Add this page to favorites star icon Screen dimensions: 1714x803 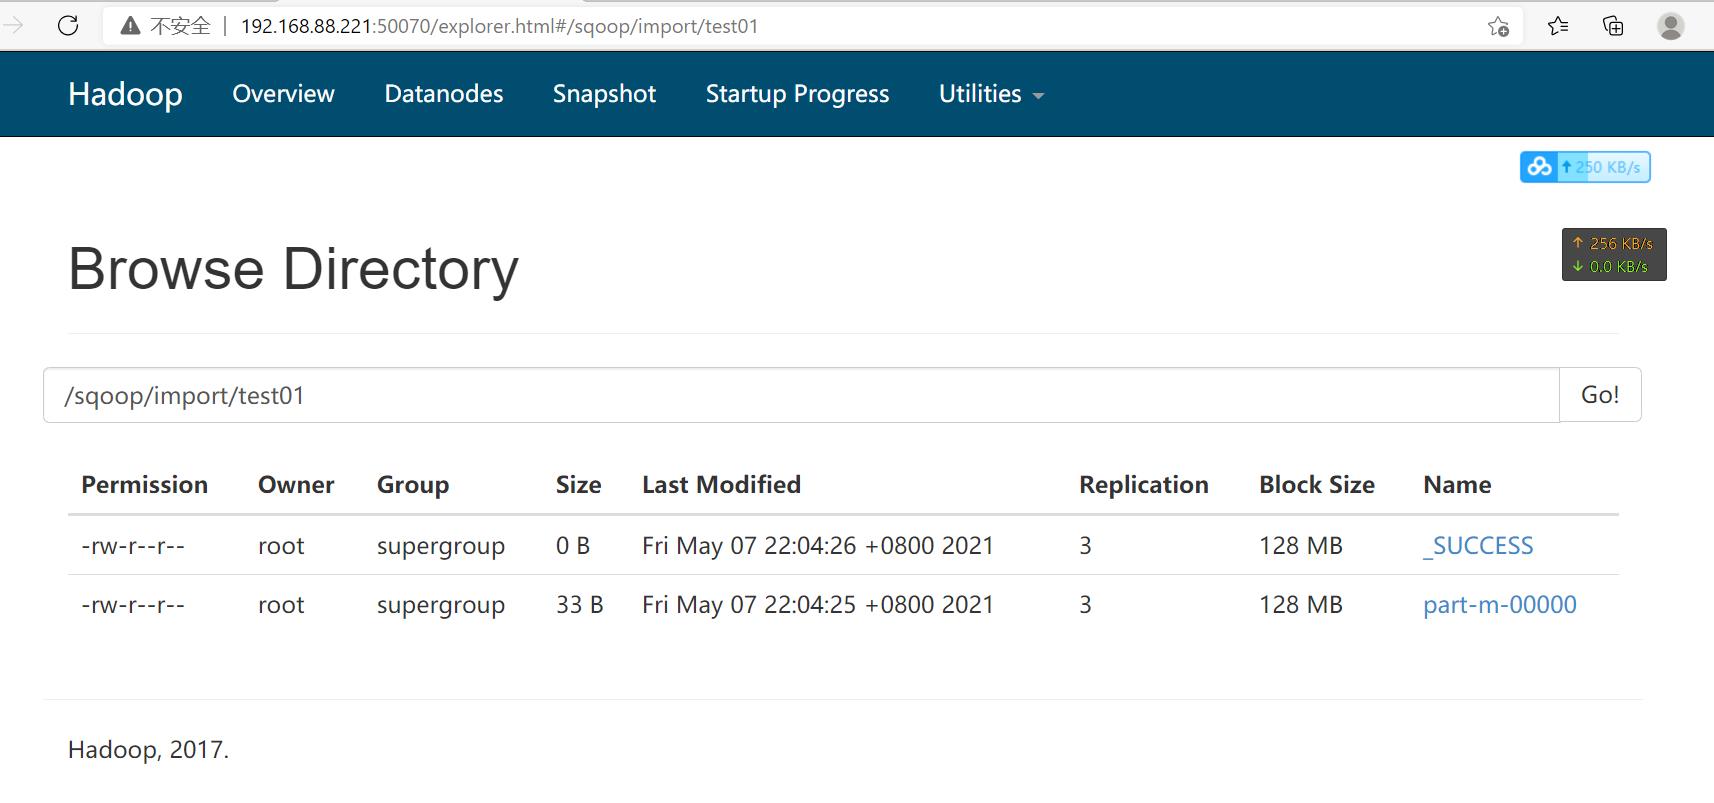click(1498, 26)
